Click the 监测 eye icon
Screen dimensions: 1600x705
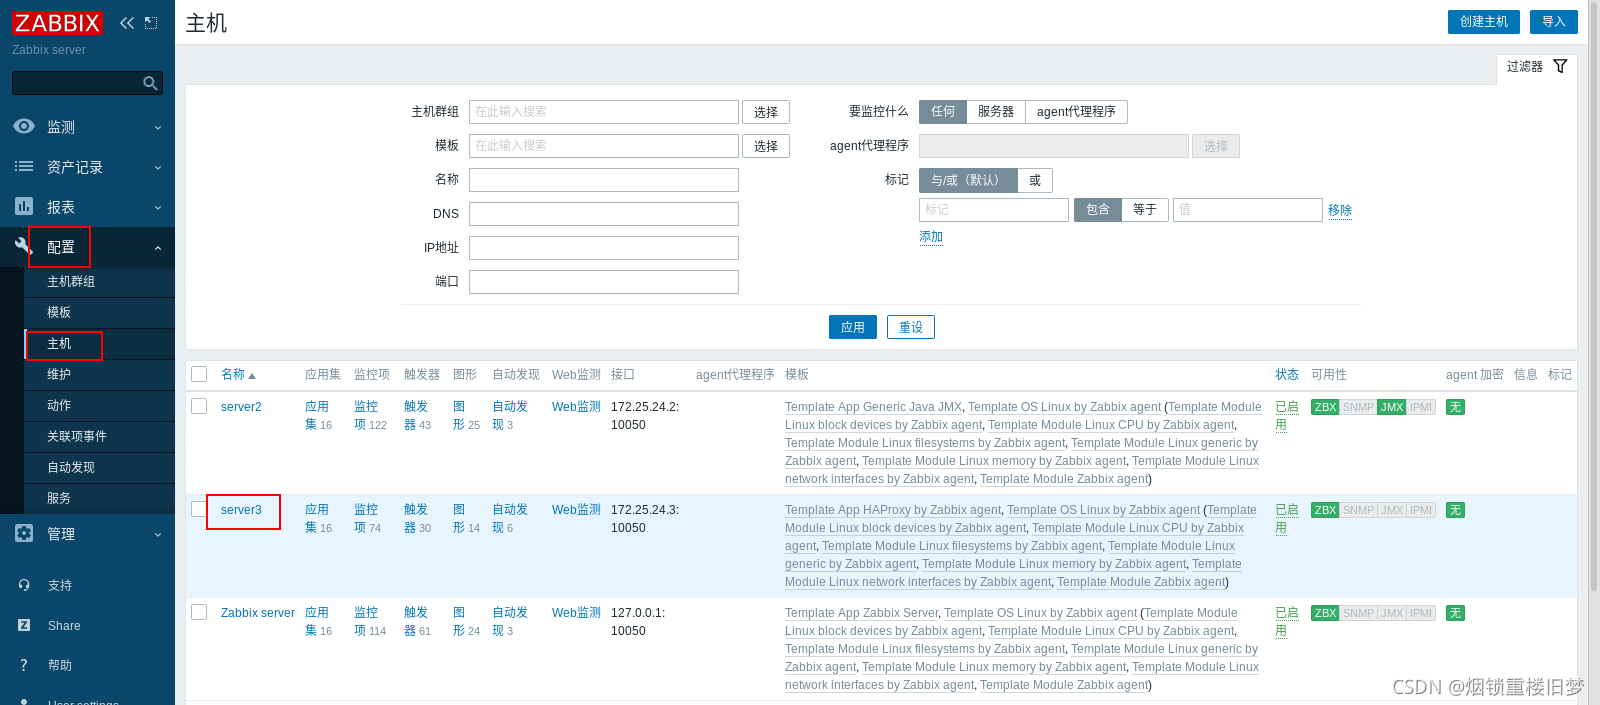[24, 126]
